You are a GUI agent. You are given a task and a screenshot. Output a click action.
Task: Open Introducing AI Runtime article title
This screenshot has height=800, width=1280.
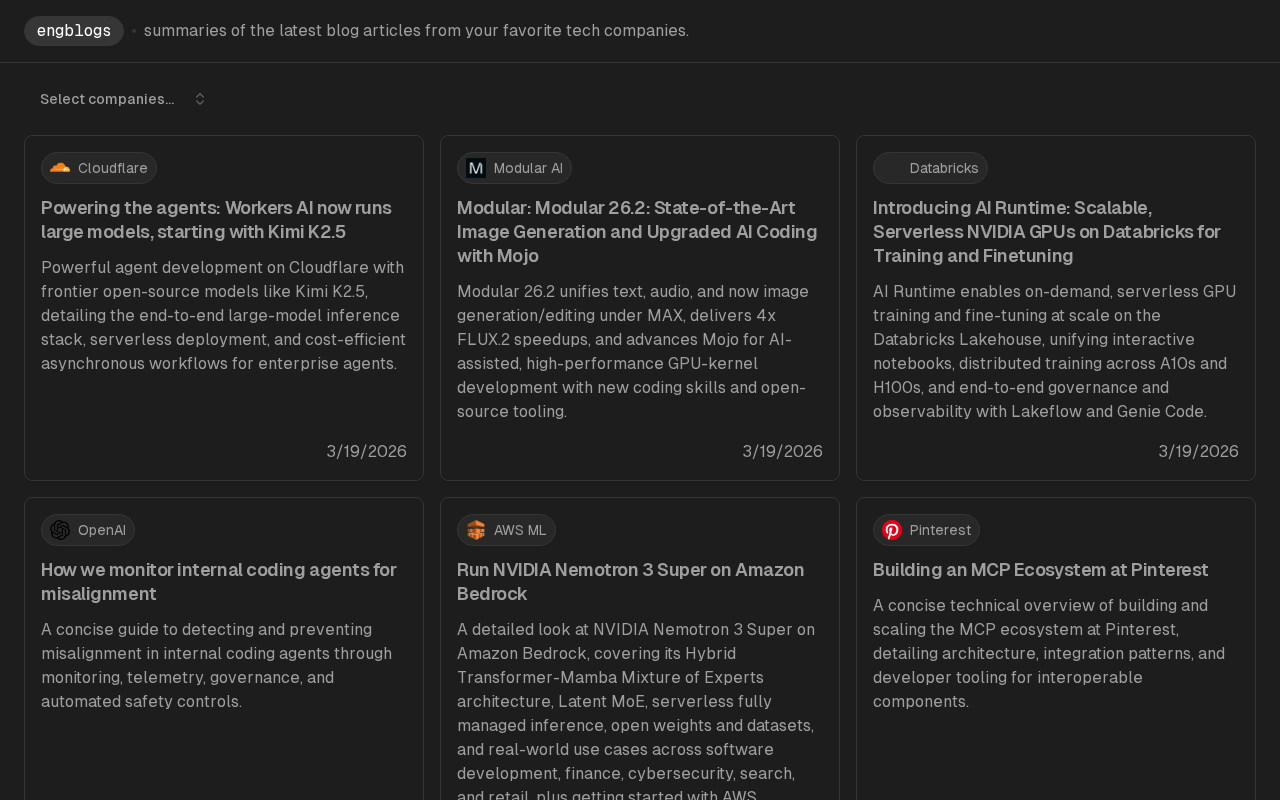pyautogui.click(x=1046, y=232)
